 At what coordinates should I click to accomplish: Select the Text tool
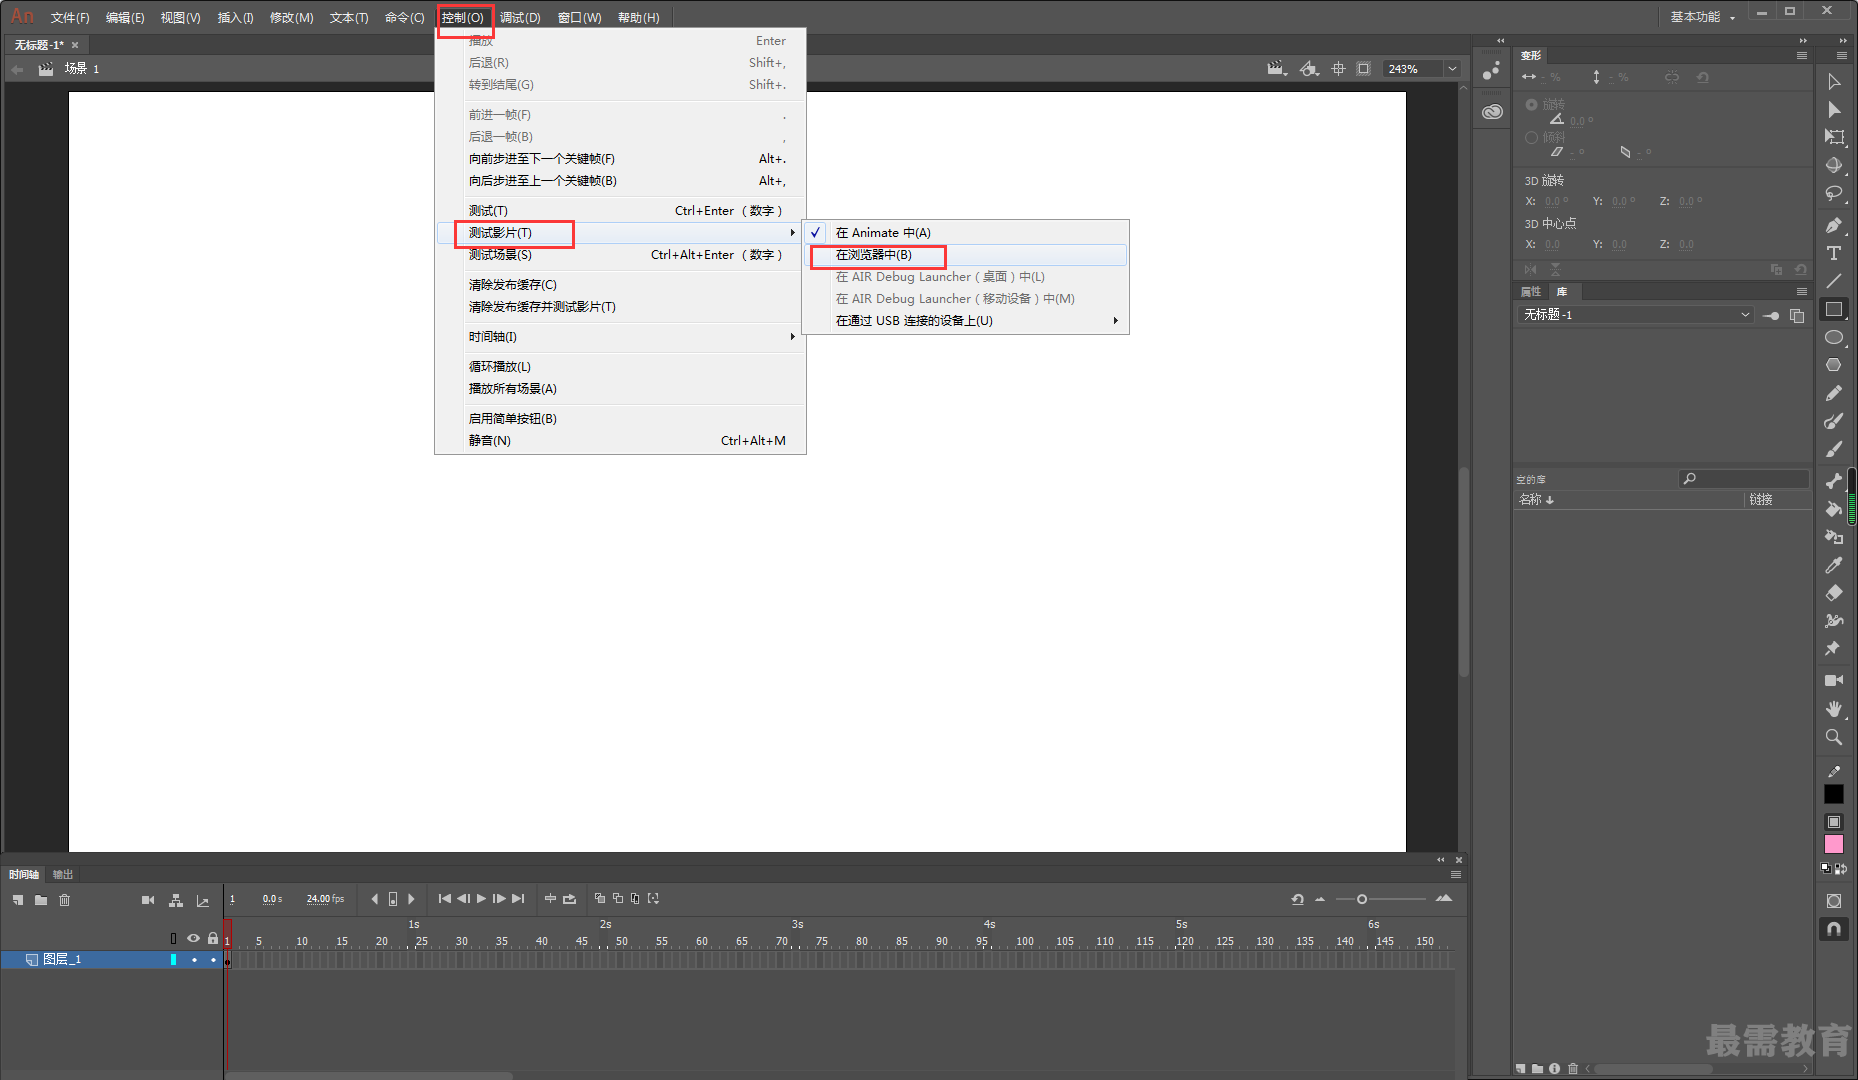click(1834, 253)
